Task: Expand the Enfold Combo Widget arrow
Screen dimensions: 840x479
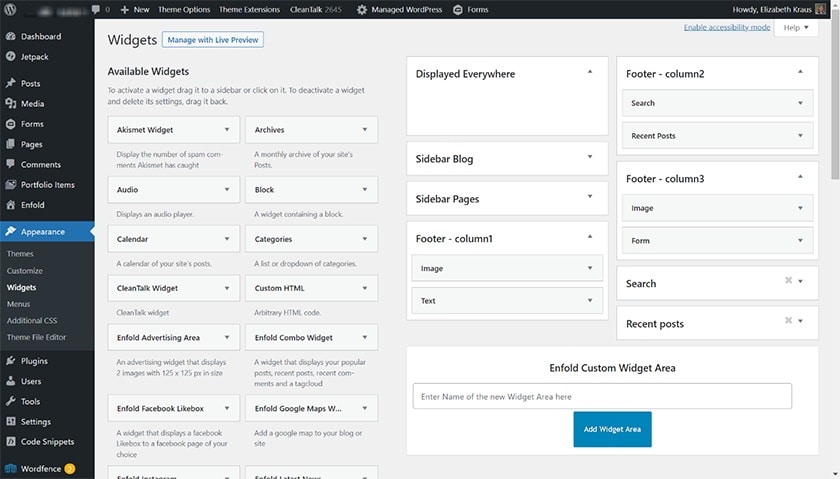Action: point(365,338)
